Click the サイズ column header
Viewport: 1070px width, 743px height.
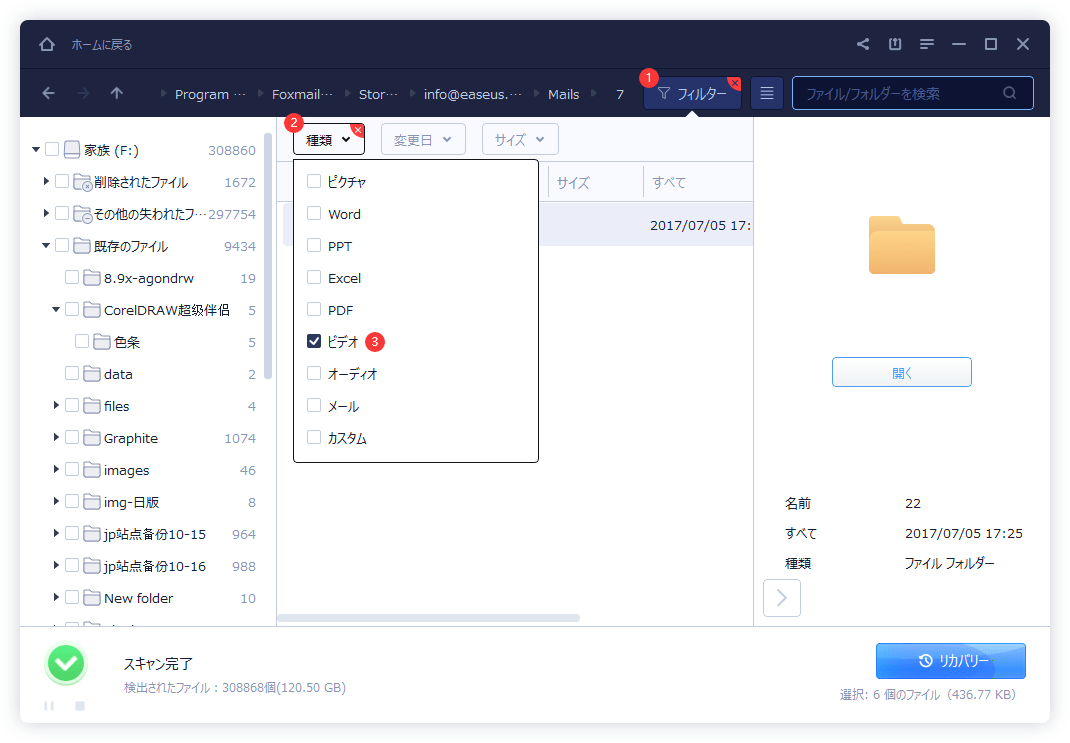(573, 182)
